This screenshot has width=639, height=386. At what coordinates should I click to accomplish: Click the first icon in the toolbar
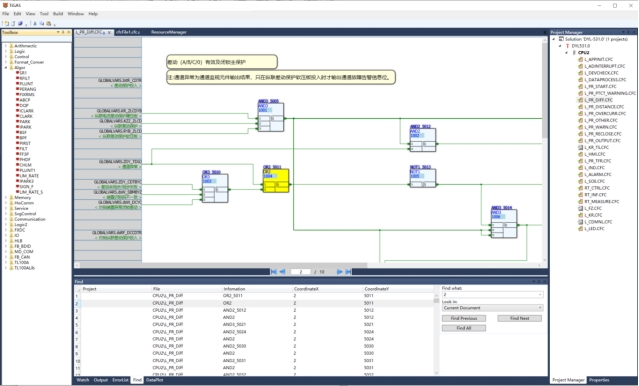tap(6, 24)
